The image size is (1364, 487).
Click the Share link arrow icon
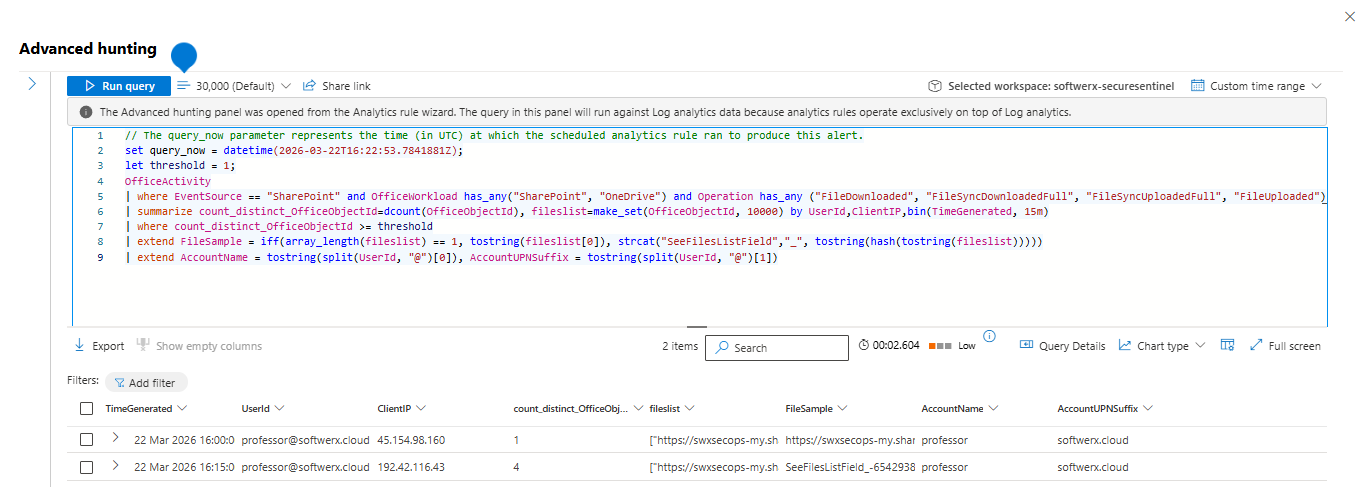[309, 86]
